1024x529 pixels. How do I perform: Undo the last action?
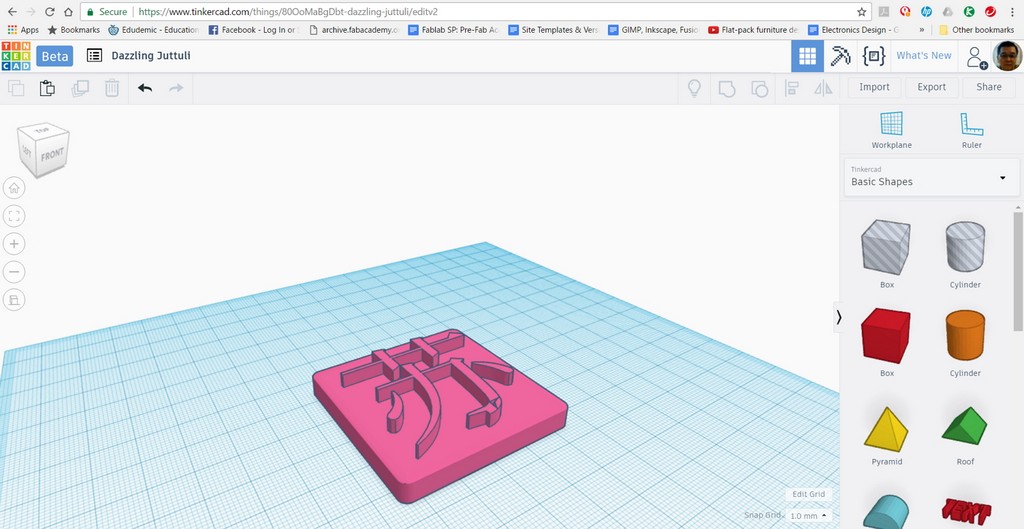coord(145,88)
